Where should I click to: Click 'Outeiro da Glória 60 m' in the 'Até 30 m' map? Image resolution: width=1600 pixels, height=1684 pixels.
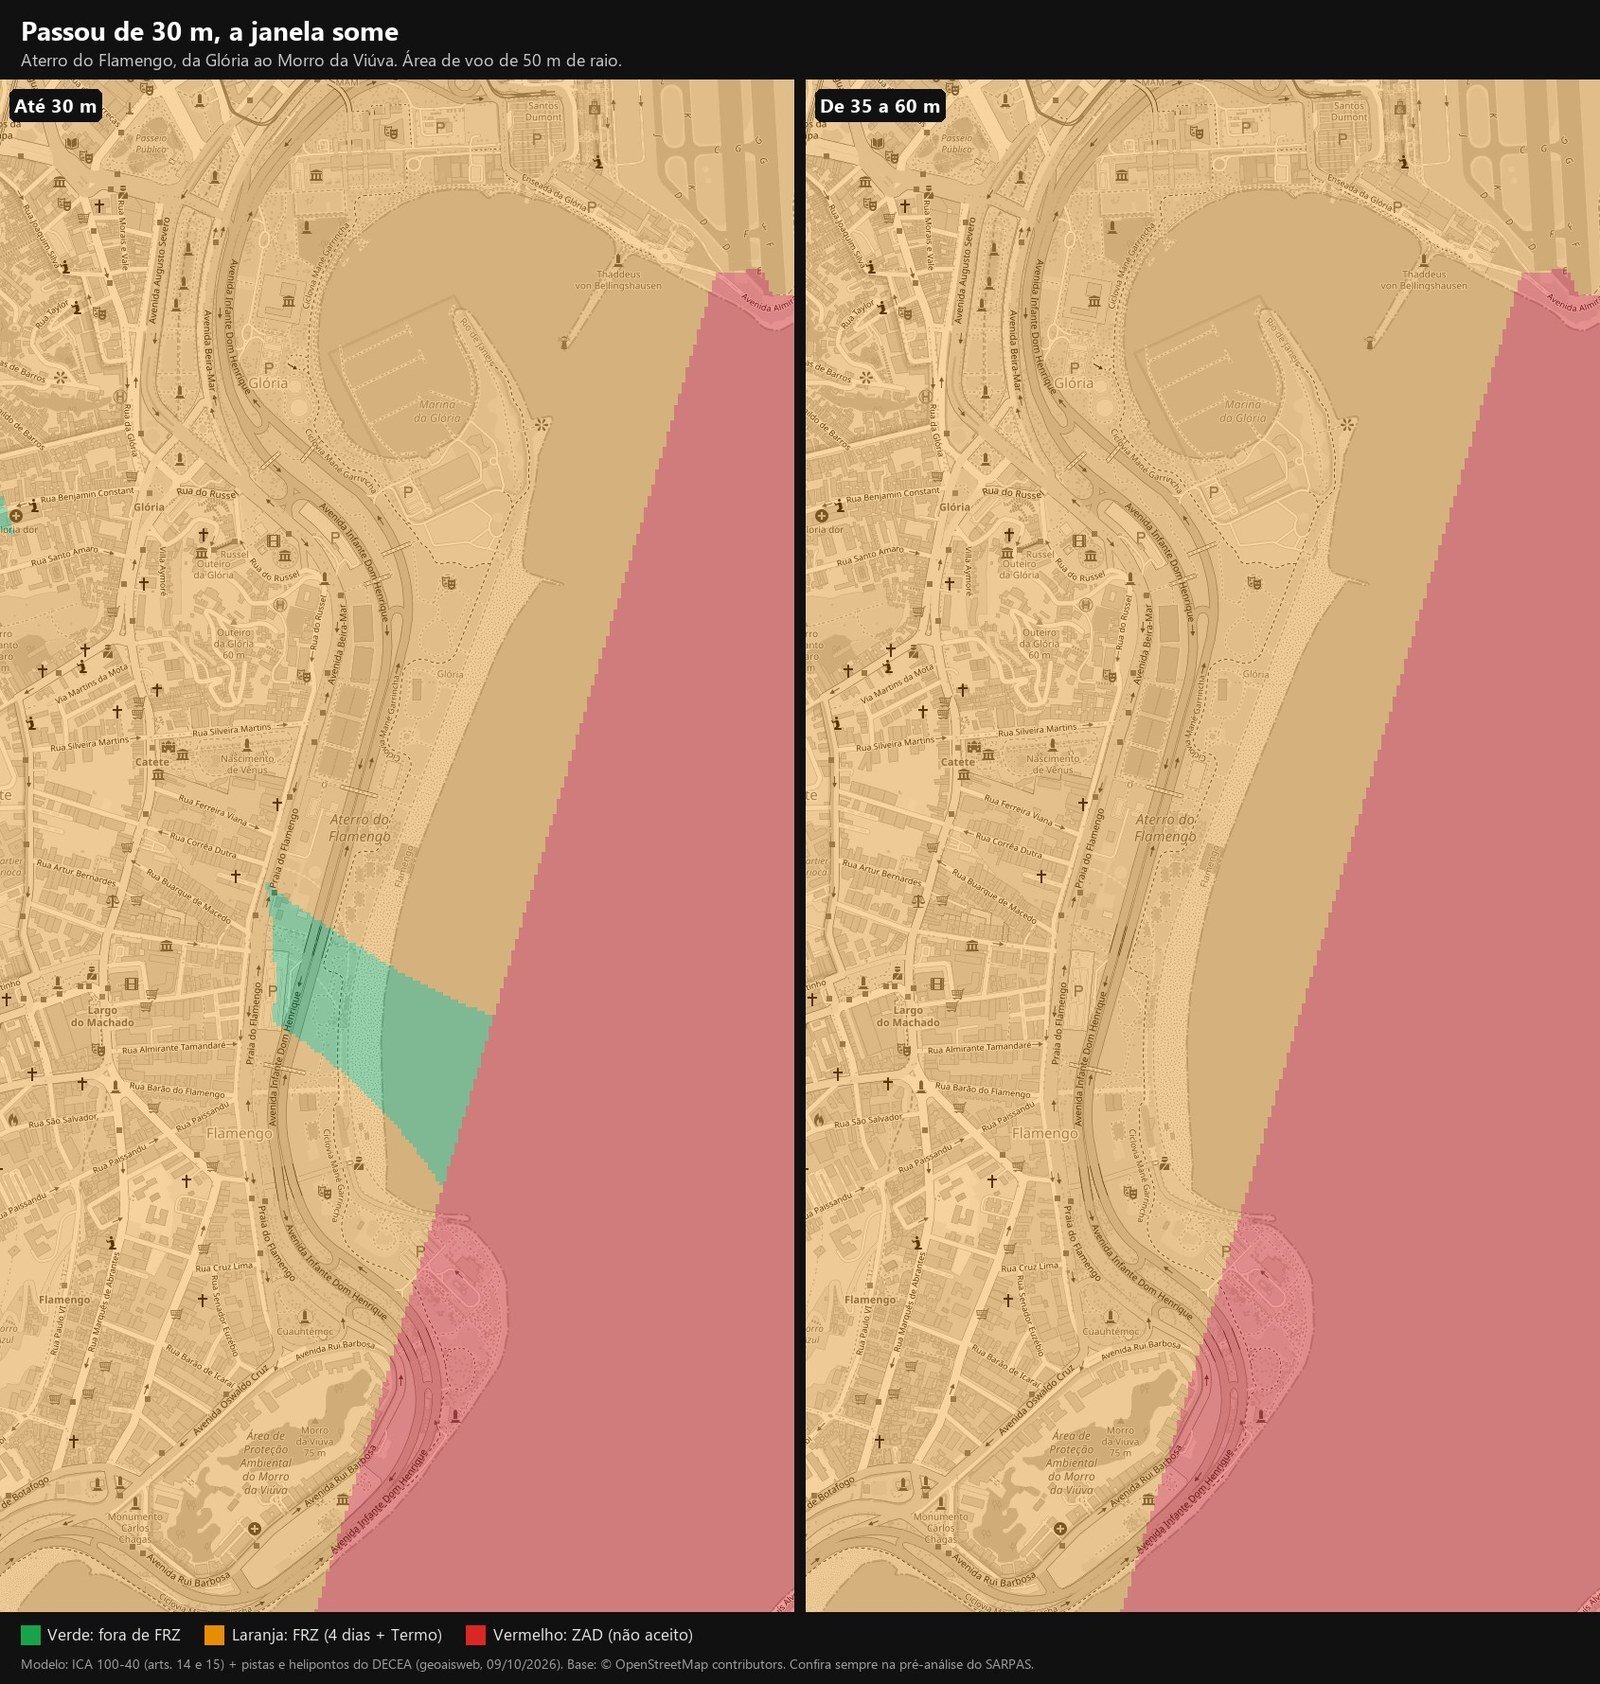234,644
